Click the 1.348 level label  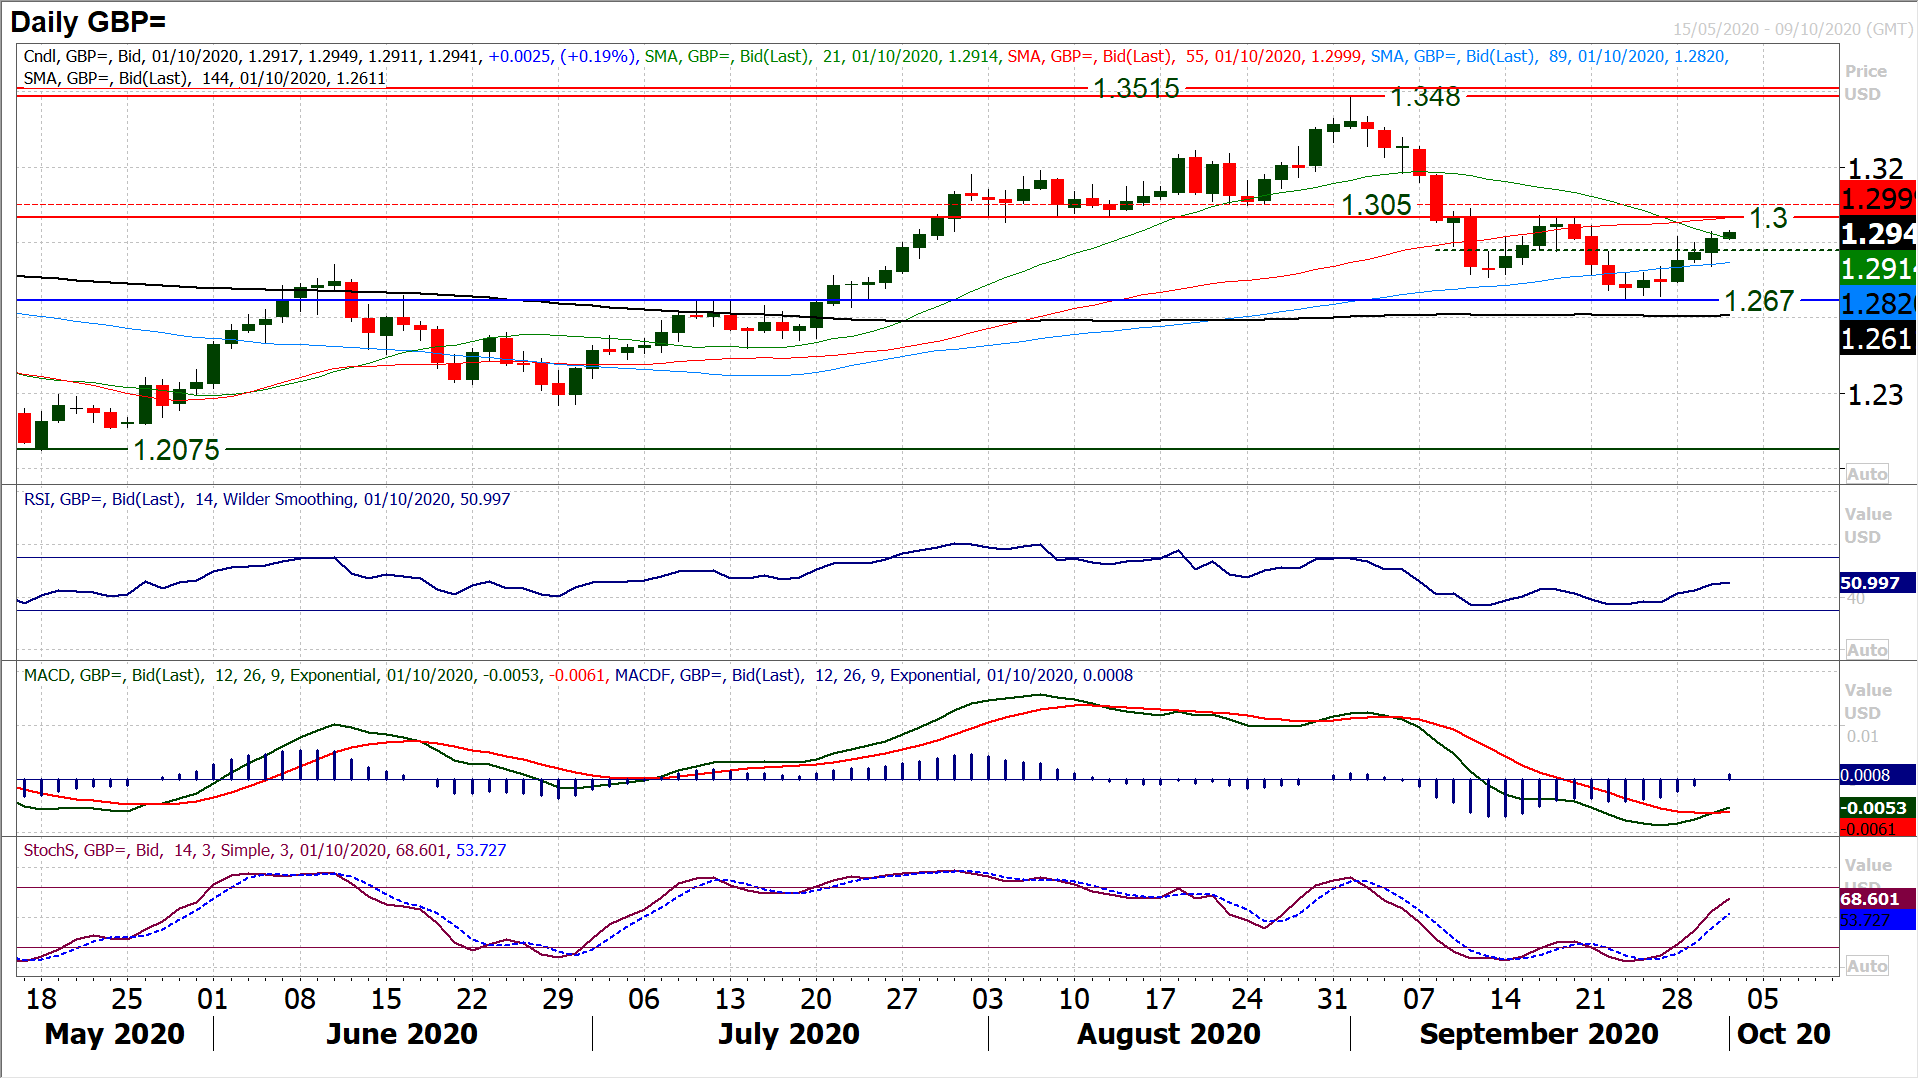[1426, 97]
